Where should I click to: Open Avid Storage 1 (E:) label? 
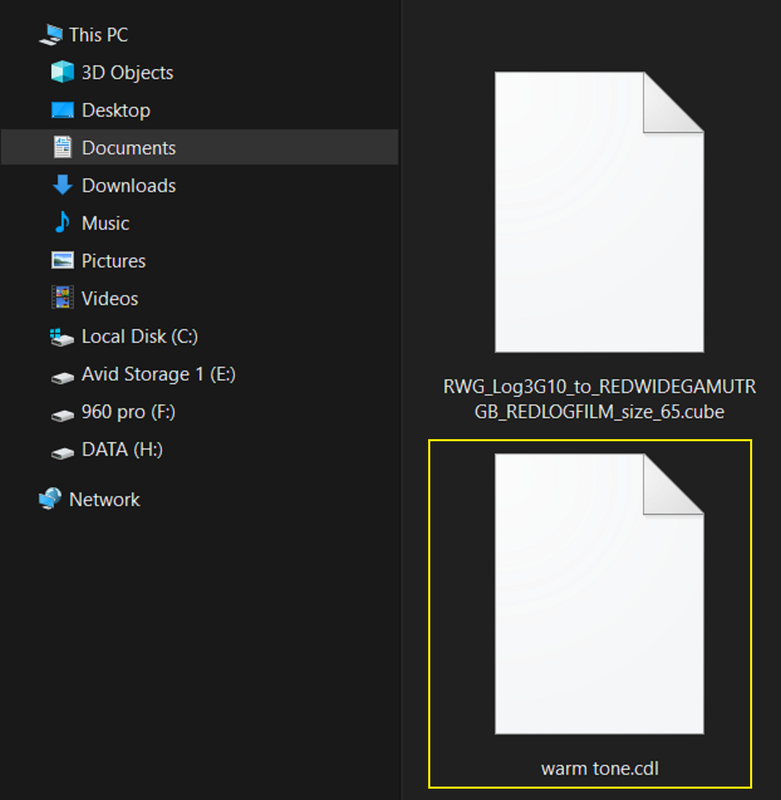pyautogui.click(x=159, y=374)
